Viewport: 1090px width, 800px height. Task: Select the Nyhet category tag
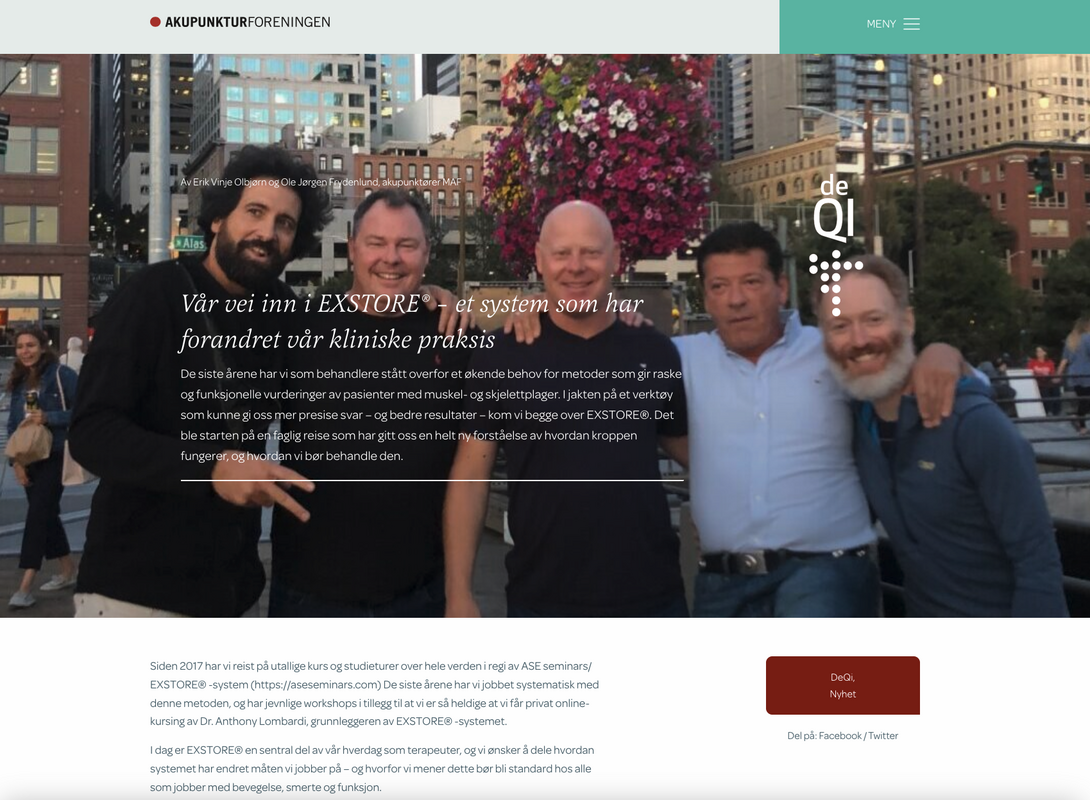[843, 694]
